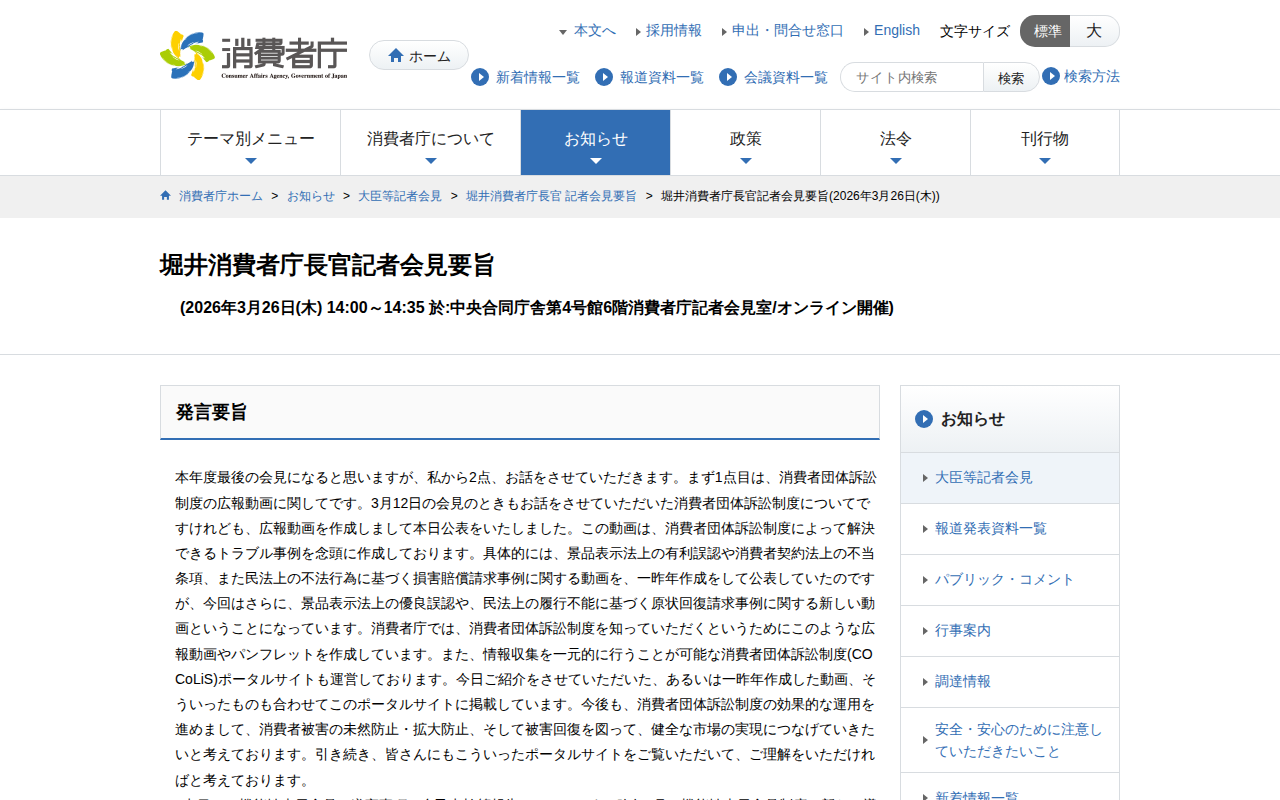
Task: Expand the テーマ別メニュー dropdown
Action: tap(250, 142)
